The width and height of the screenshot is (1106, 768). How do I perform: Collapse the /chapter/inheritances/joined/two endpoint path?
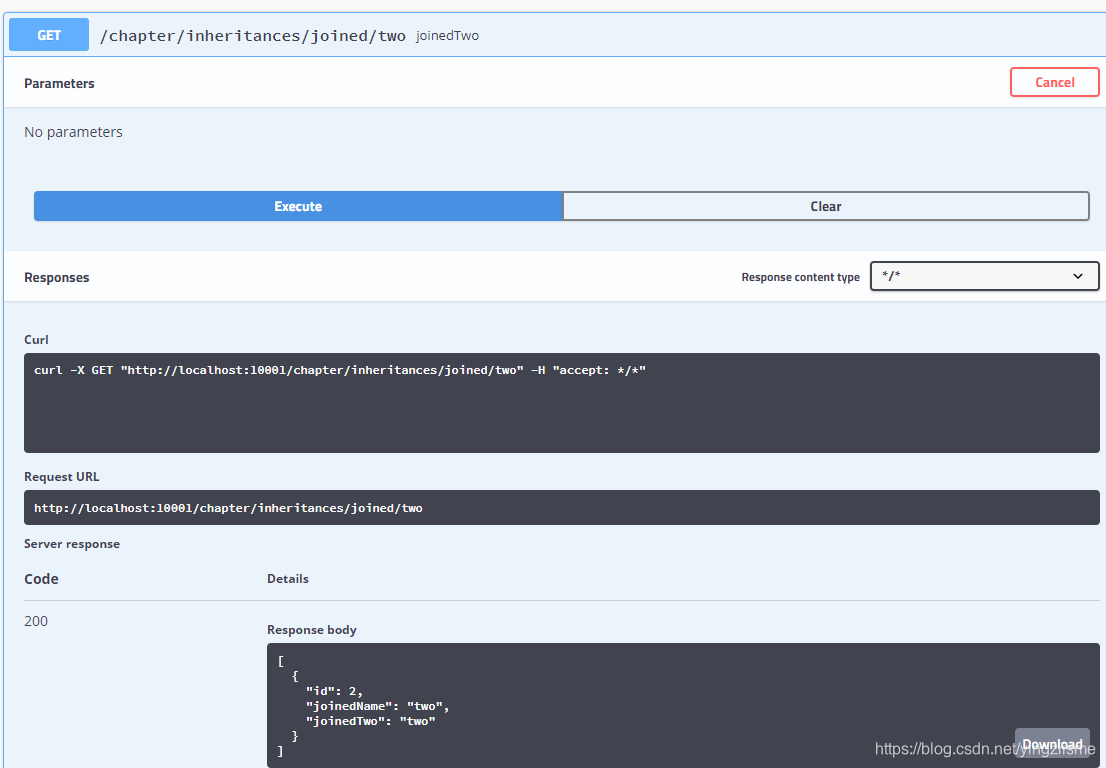pos(253,36)
